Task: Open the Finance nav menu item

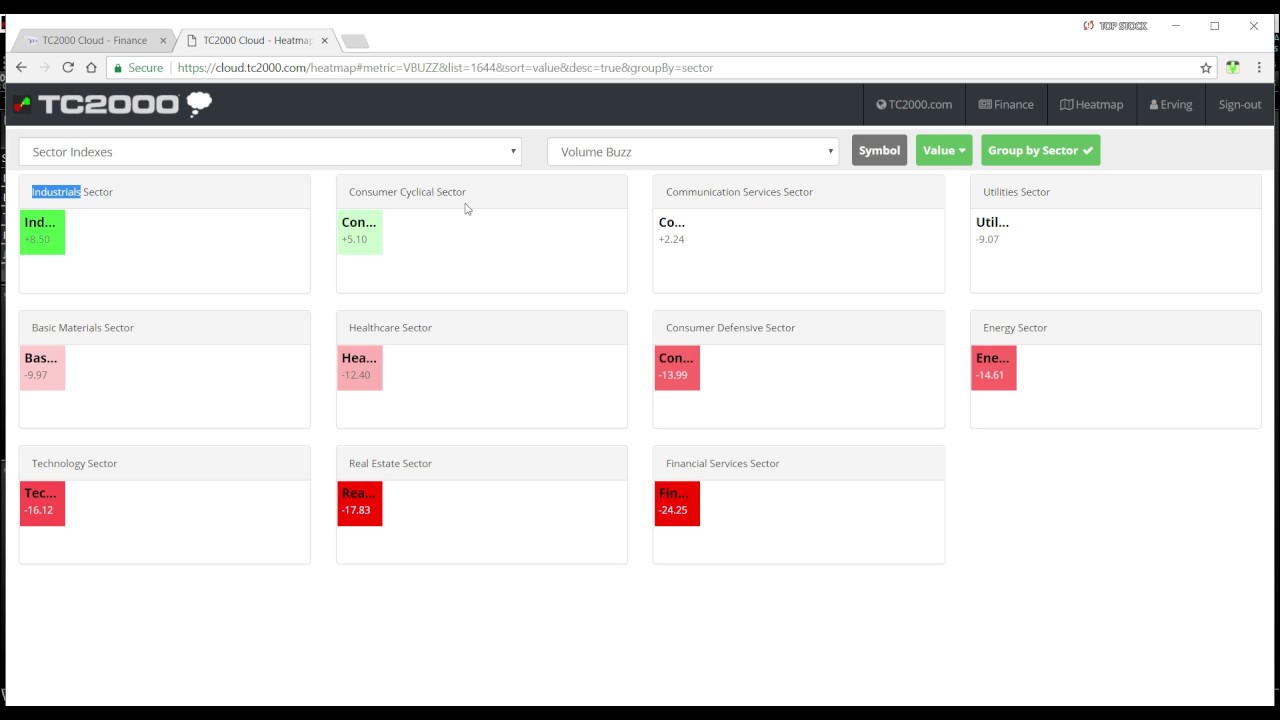Action: (x=1005, y=104)
